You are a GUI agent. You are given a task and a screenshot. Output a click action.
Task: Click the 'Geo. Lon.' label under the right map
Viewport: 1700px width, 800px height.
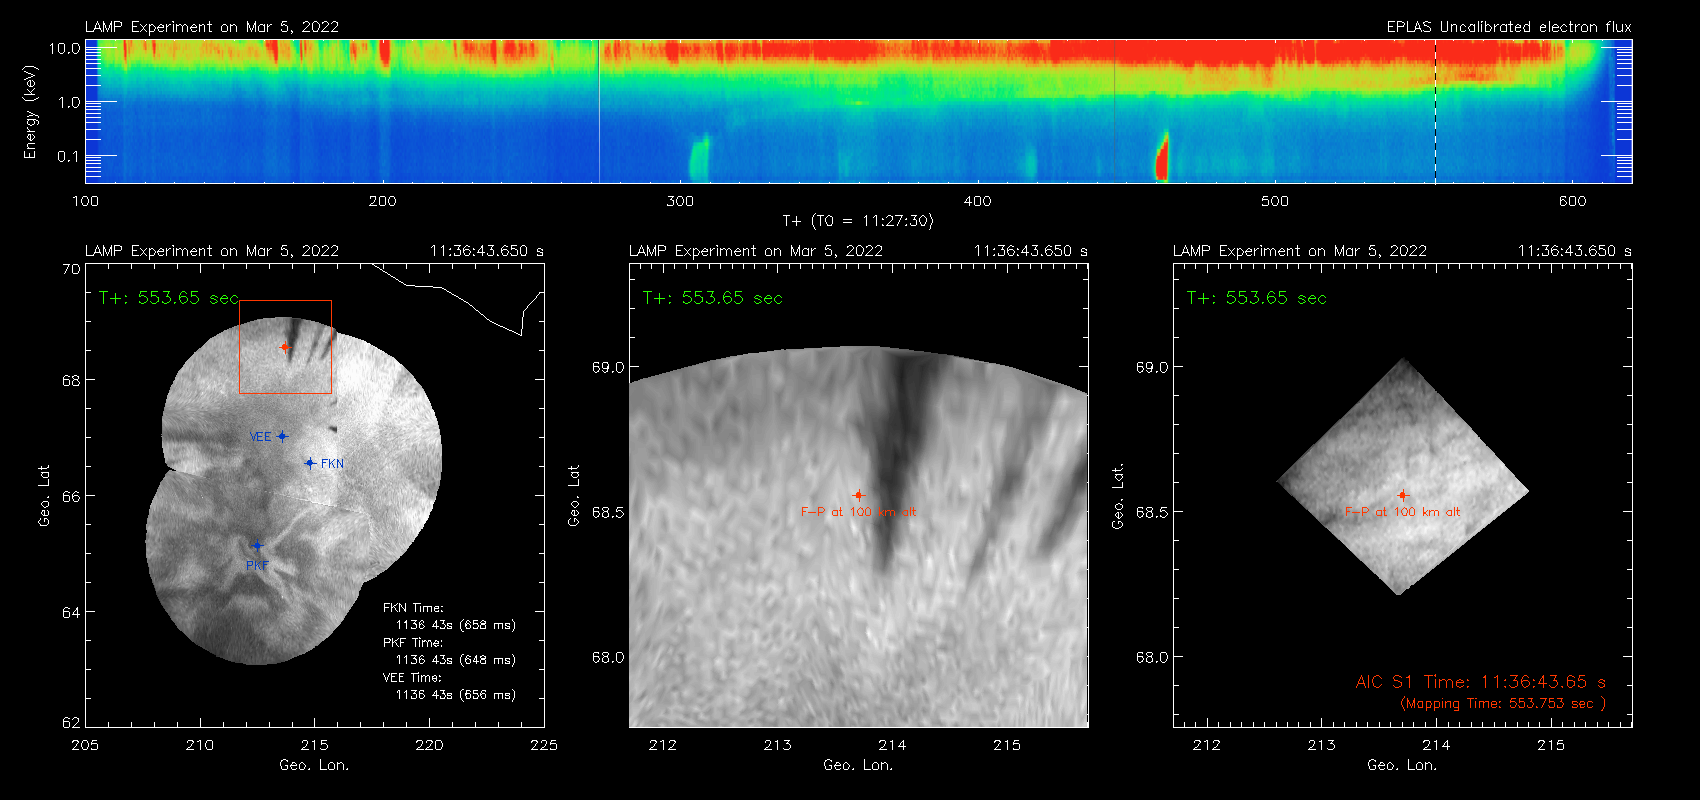(1402, 765)
